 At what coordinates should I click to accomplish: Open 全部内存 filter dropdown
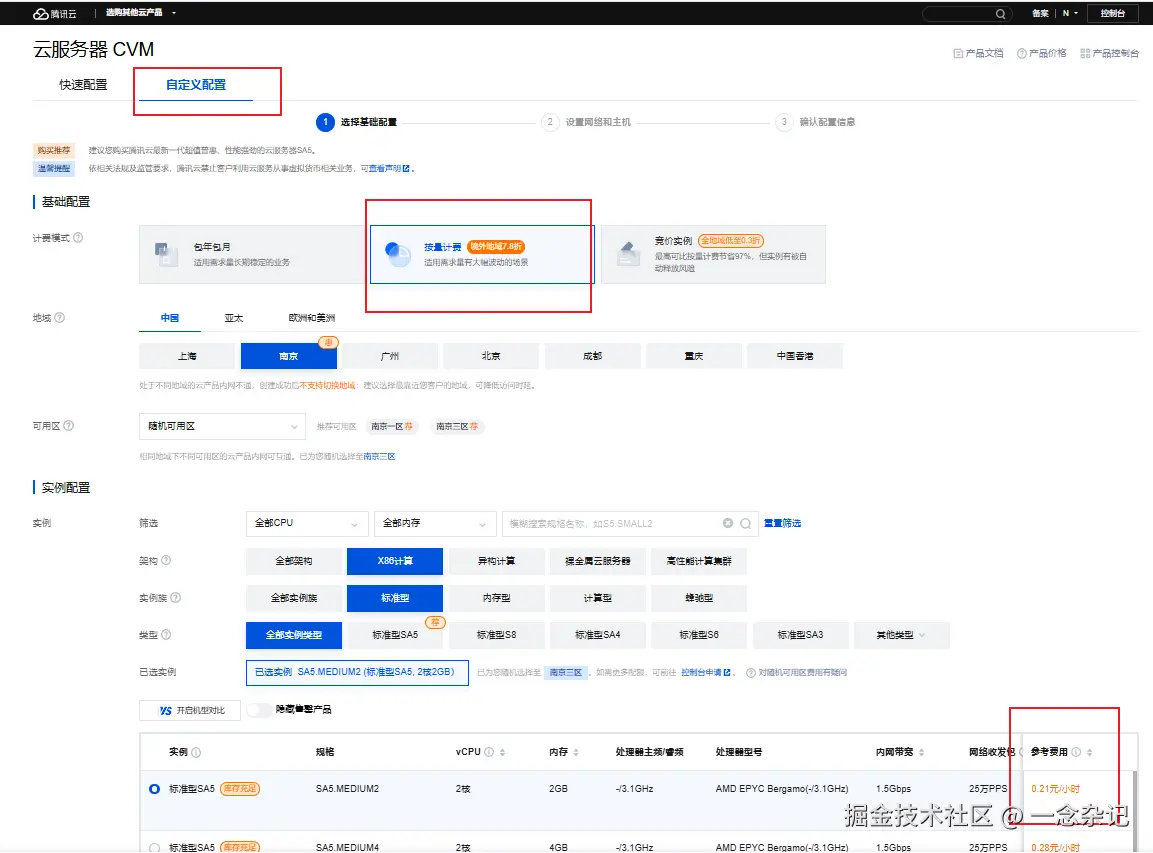coord(435,524)
